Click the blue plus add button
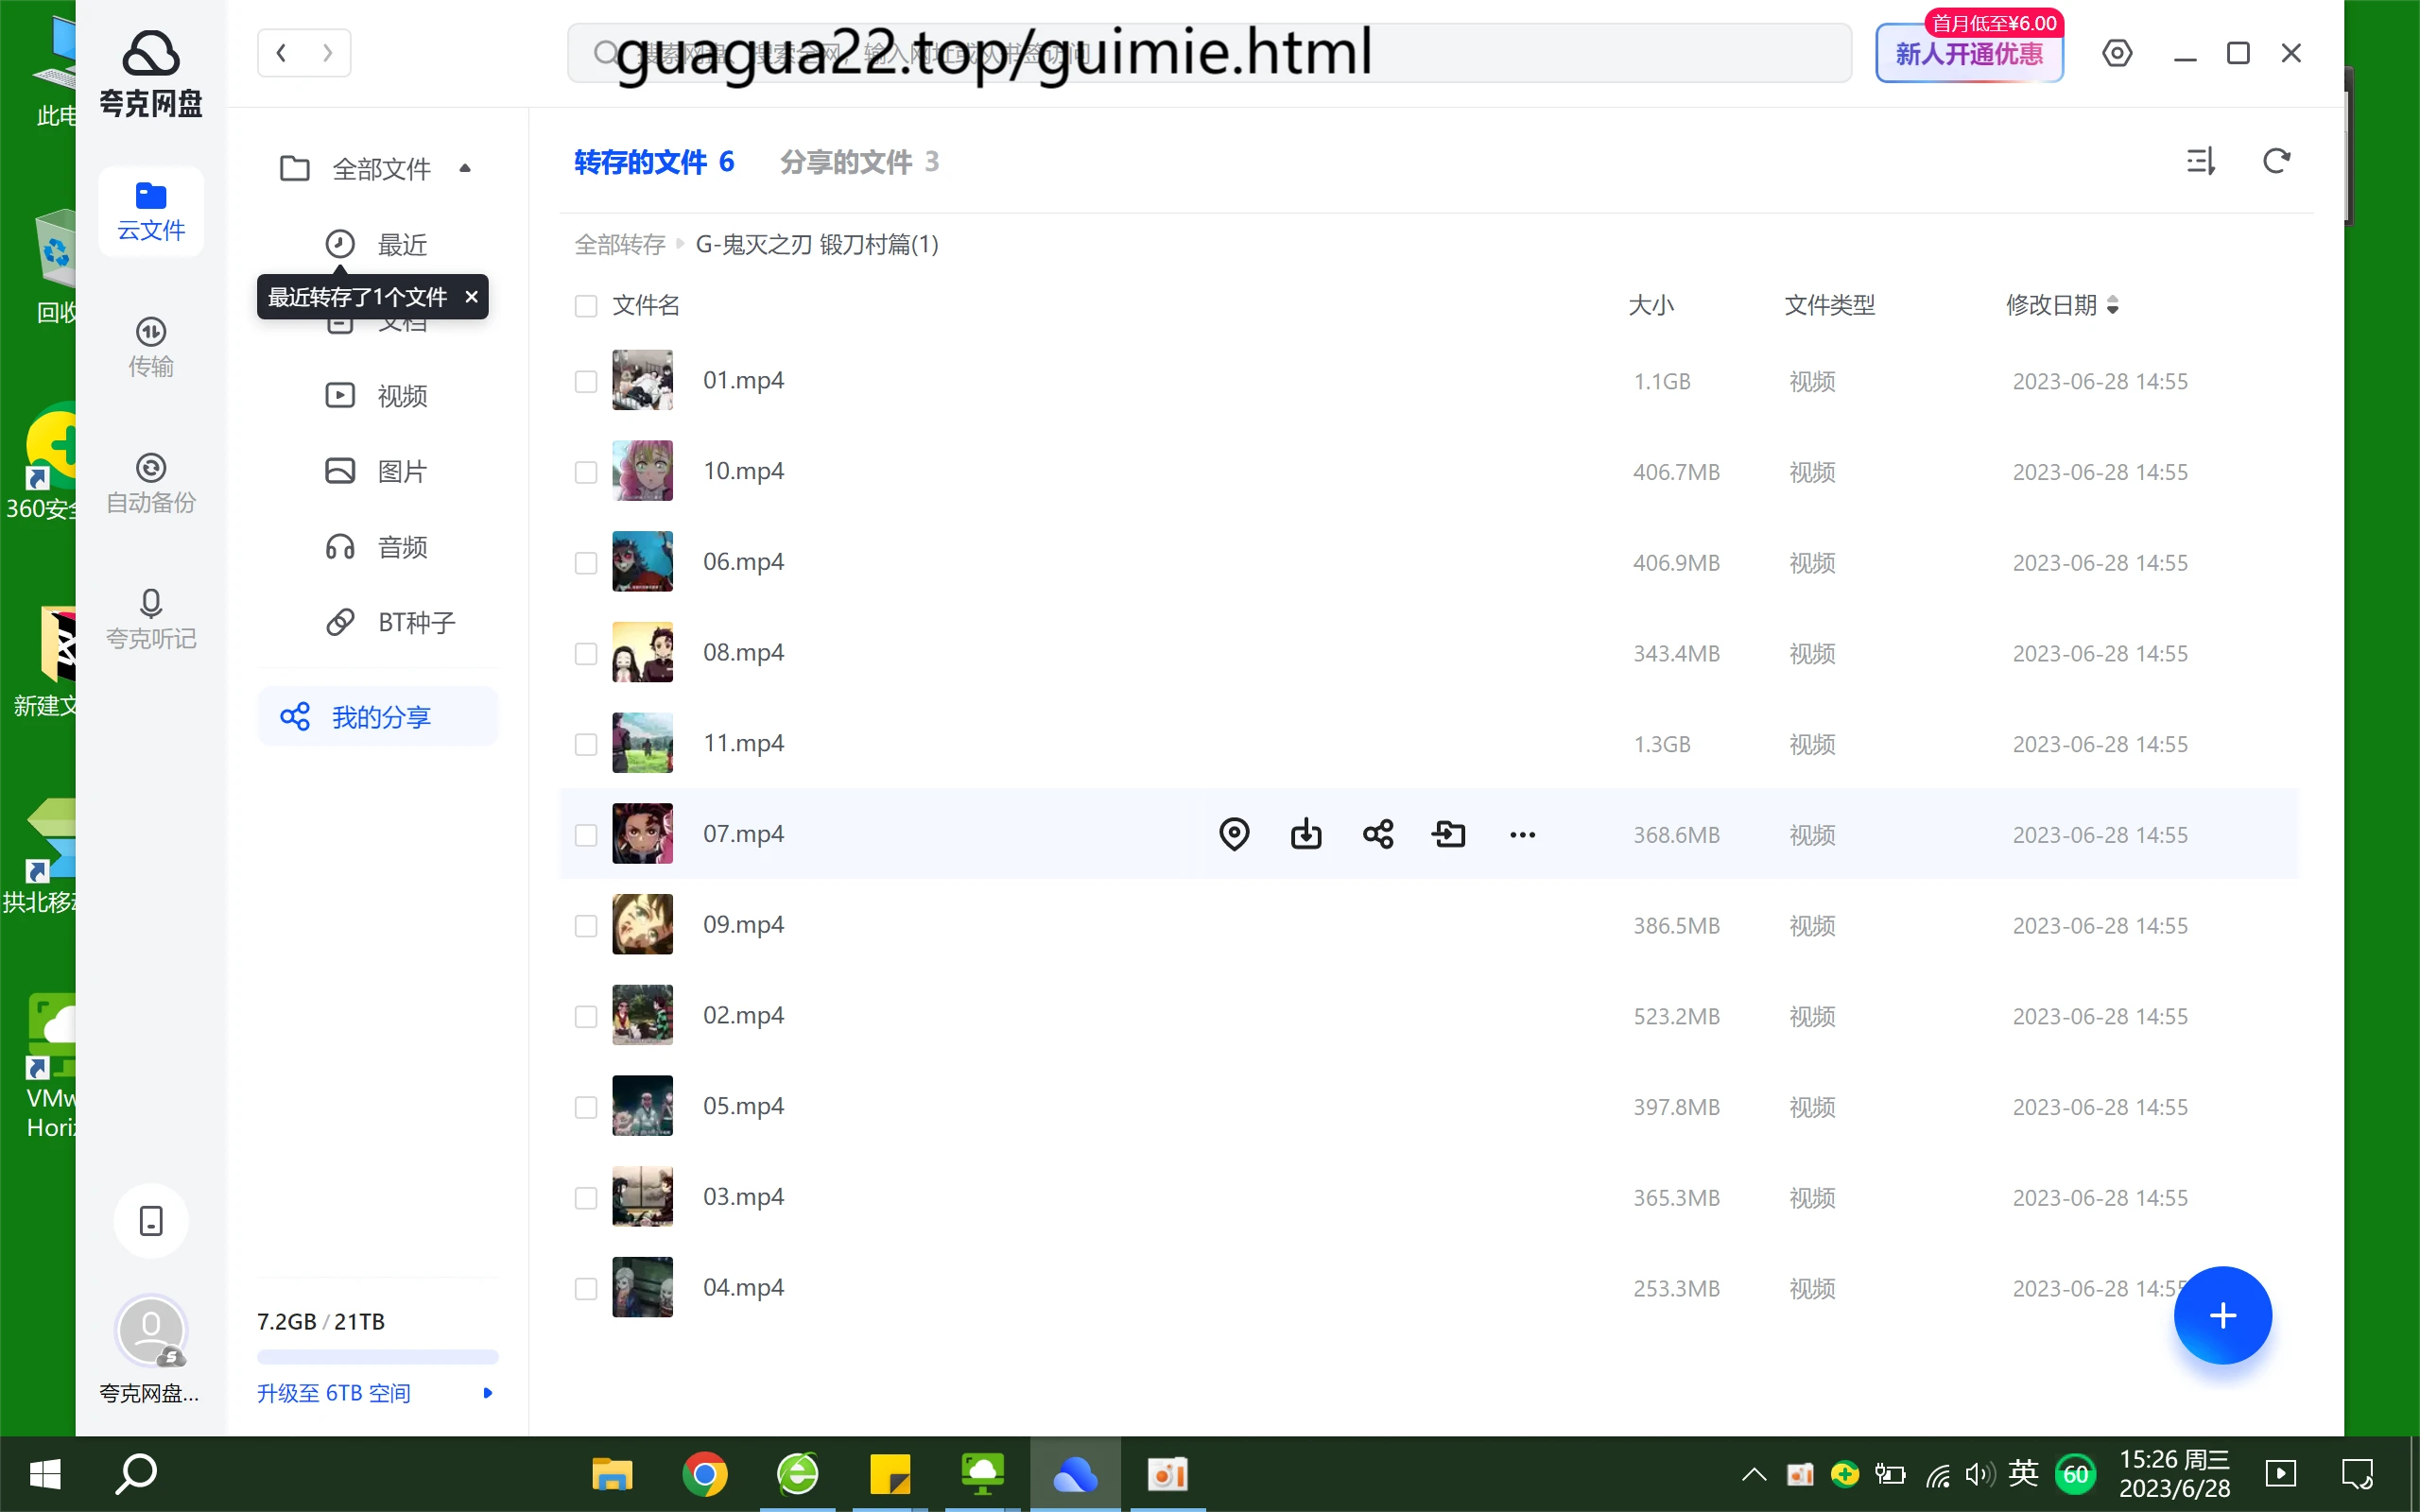Viewport: 2420px width, 1512px height. click(x=2222, y=1315)
